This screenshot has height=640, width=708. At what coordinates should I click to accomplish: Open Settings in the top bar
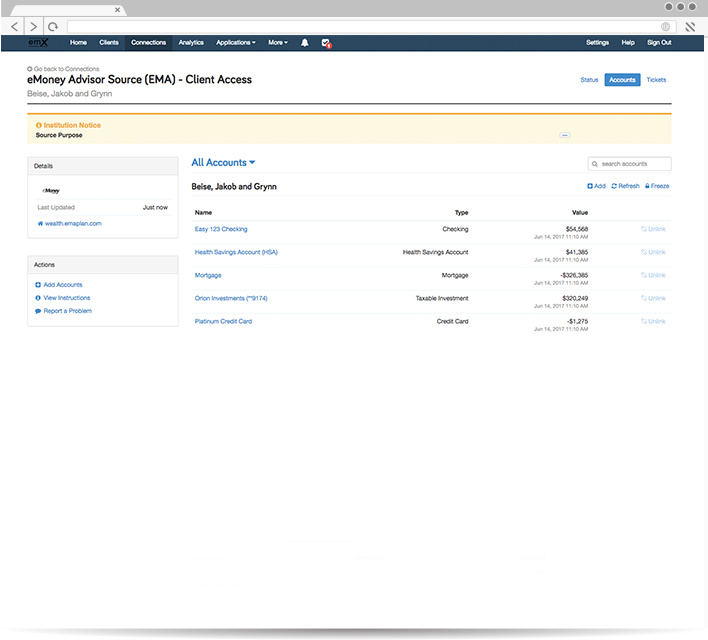597,42
